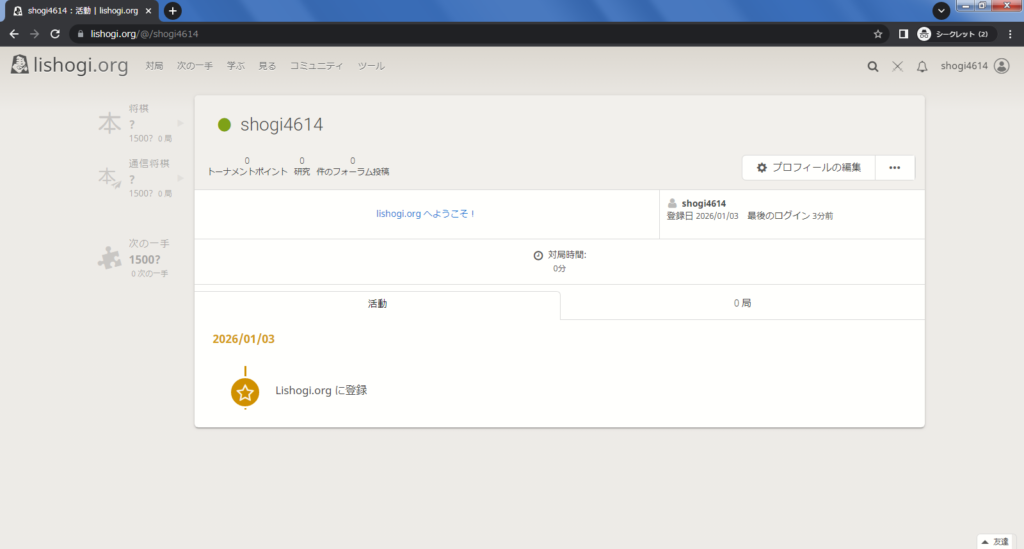Open the Chrome three-dot menu

(x=1010, y=34)
